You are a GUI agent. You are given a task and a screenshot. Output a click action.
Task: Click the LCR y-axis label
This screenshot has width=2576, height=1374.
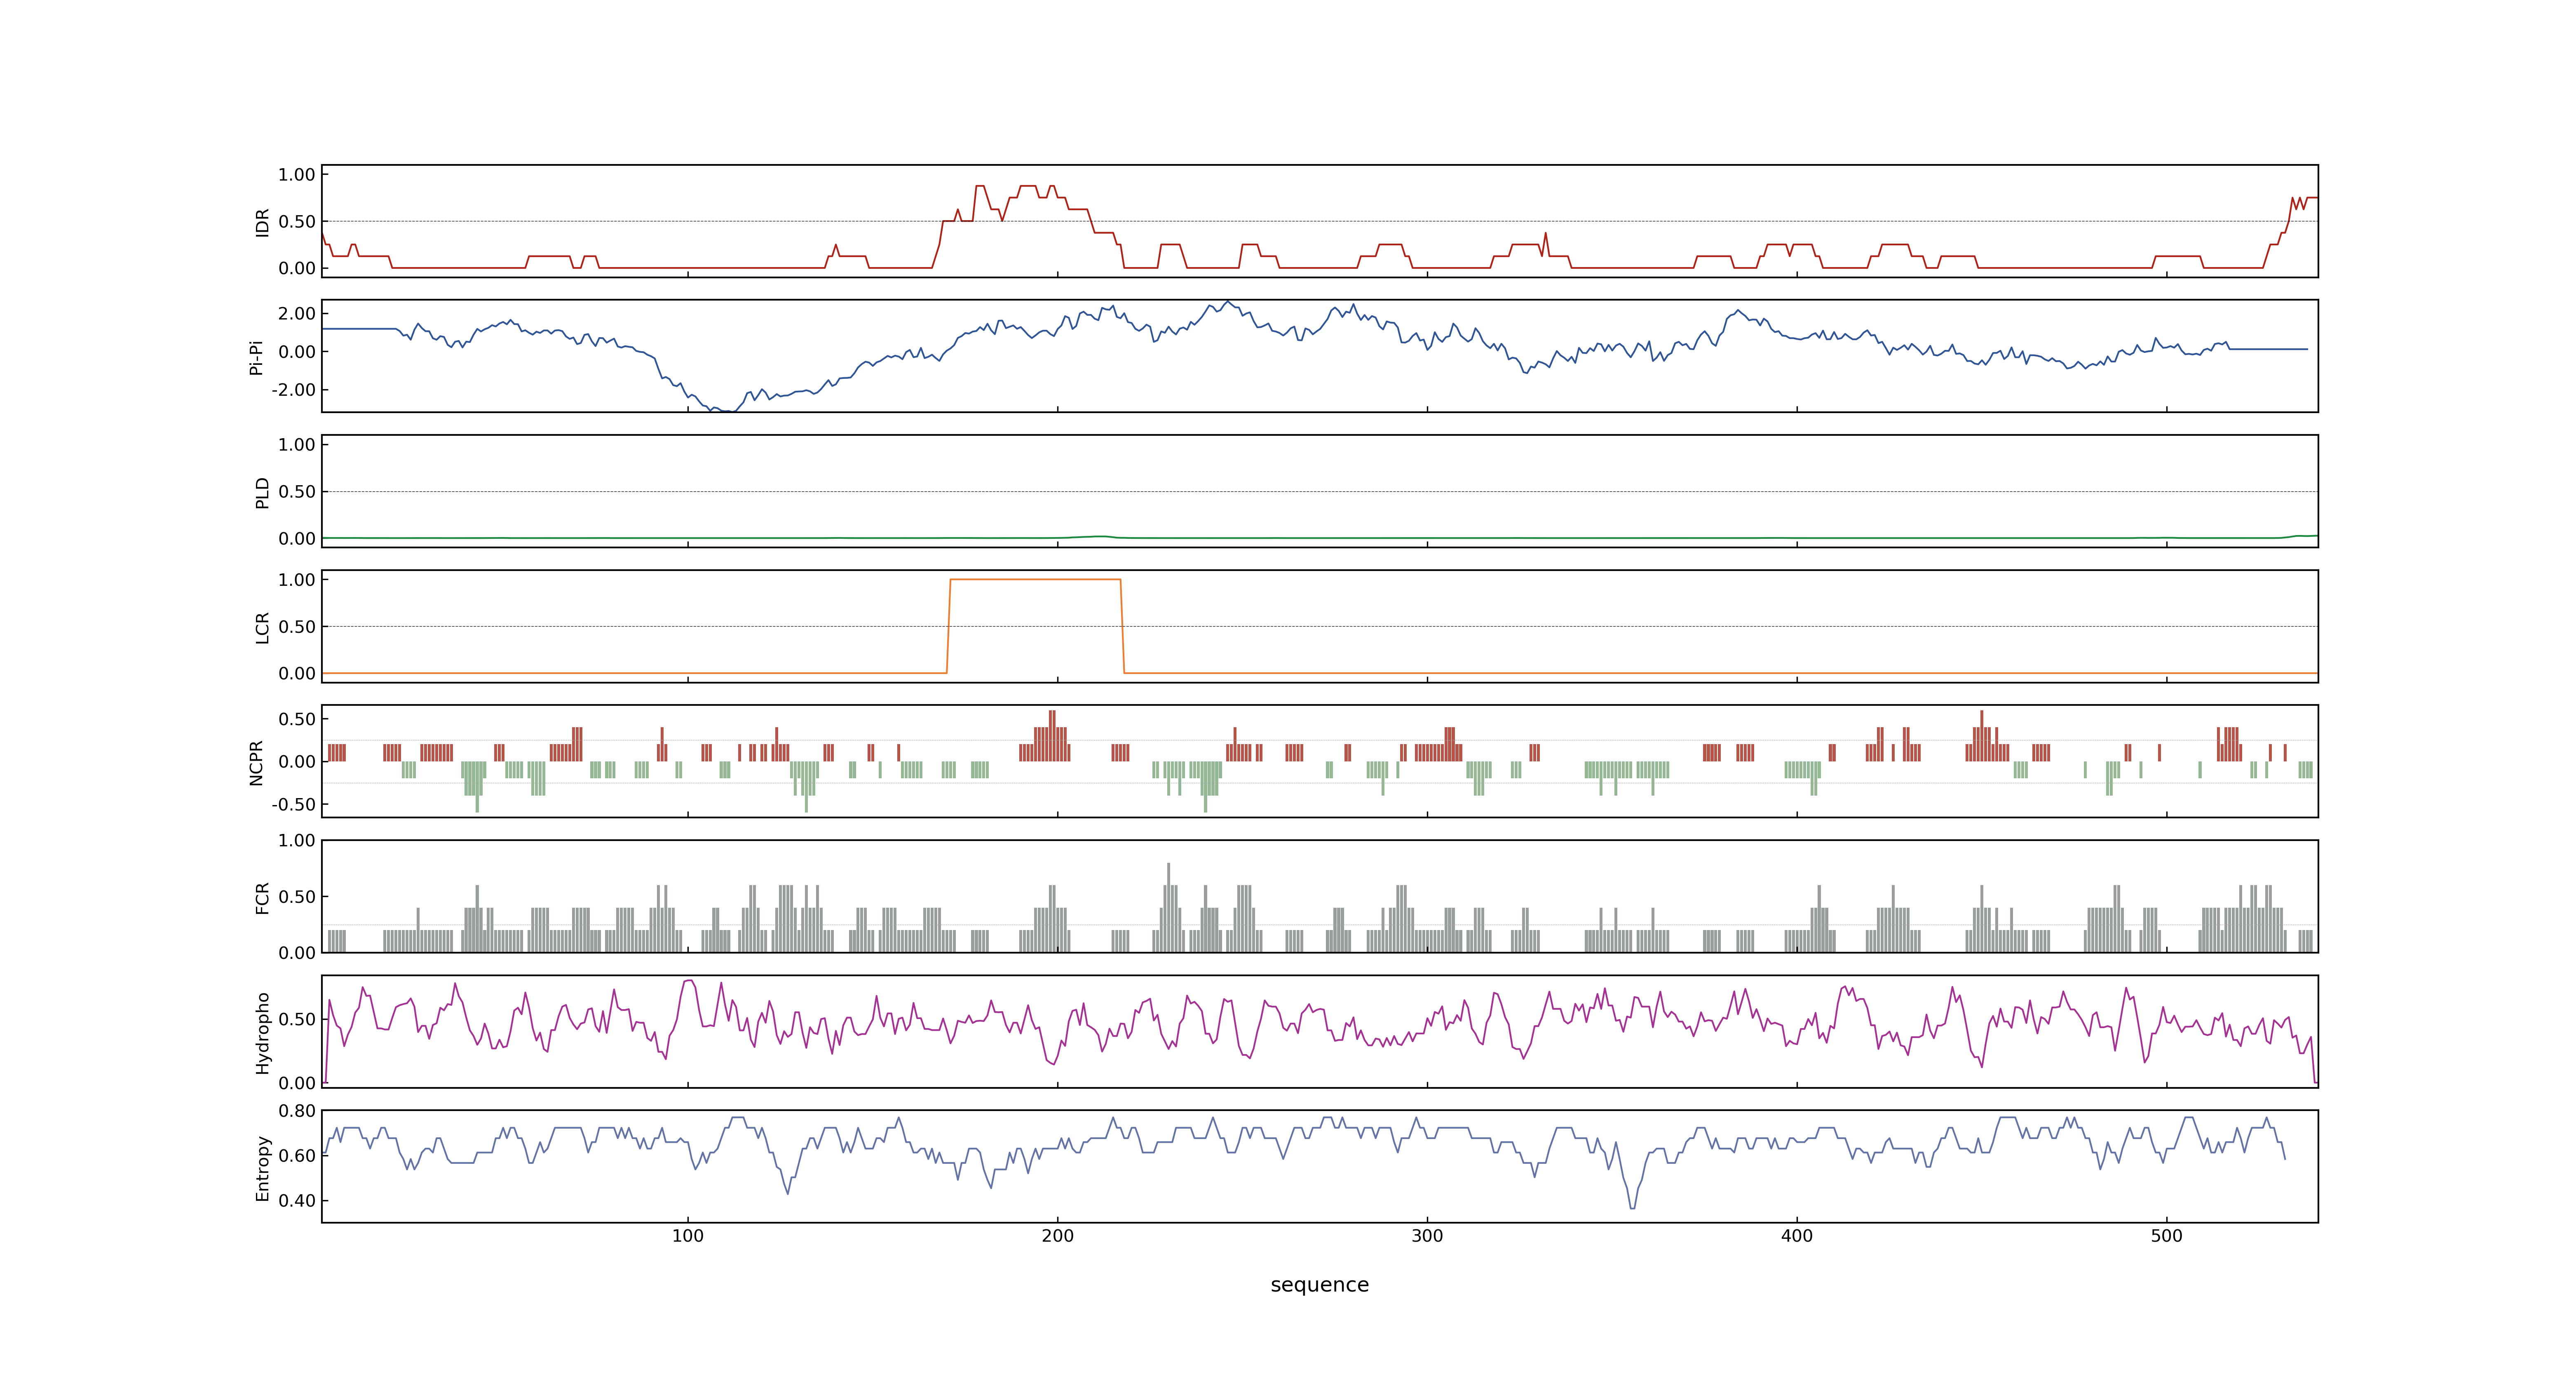(263, 628)
